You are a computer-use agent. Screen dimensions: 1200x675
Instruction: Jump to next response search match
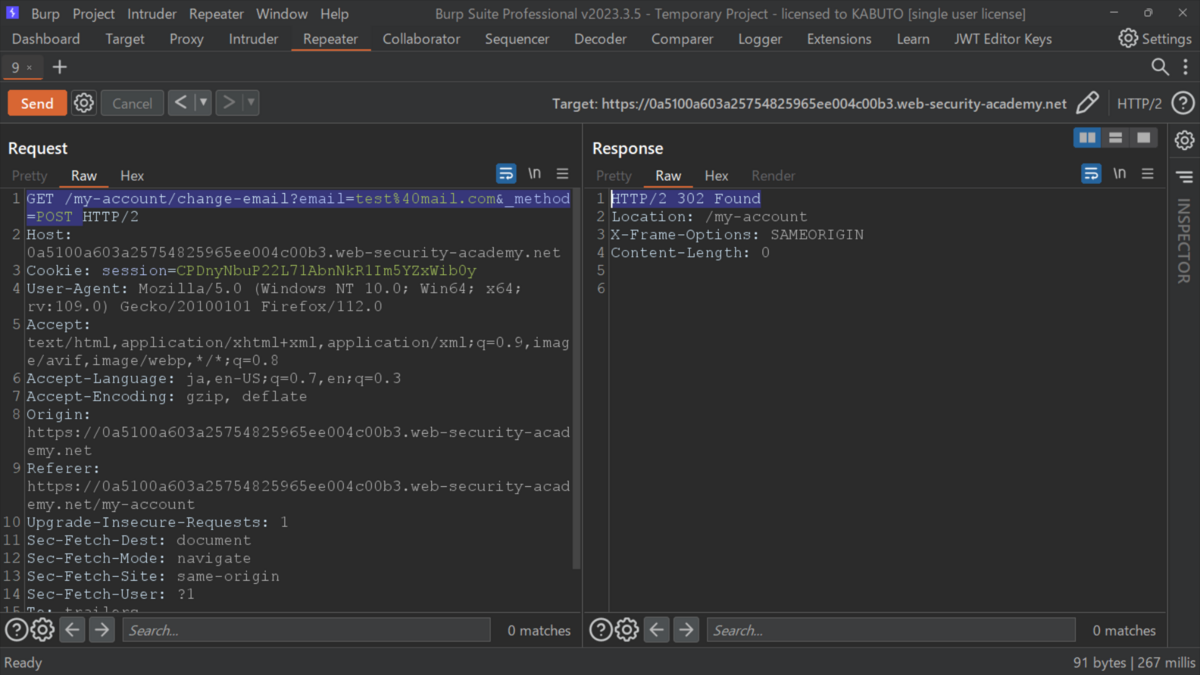coord(686,630)
